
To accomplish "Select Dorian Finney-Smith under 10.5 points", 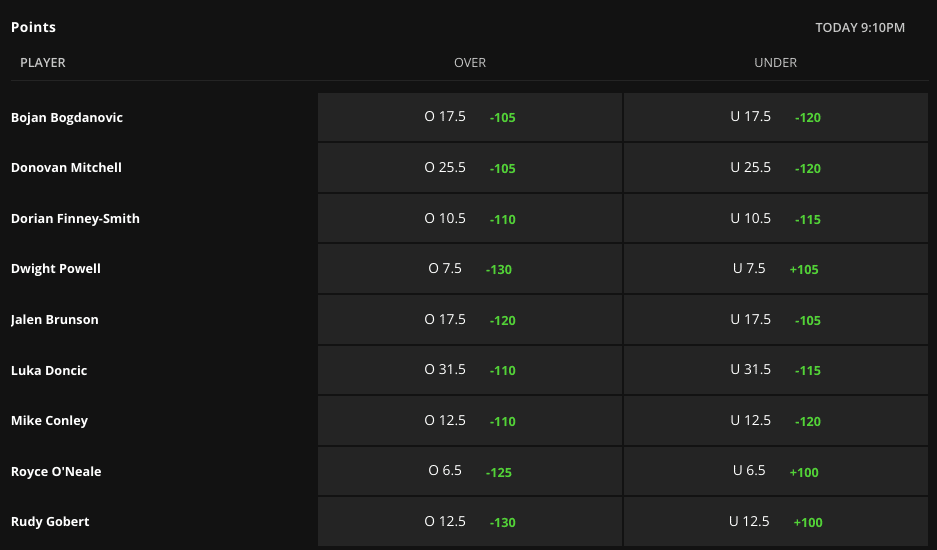I will [x=776, y=219].
